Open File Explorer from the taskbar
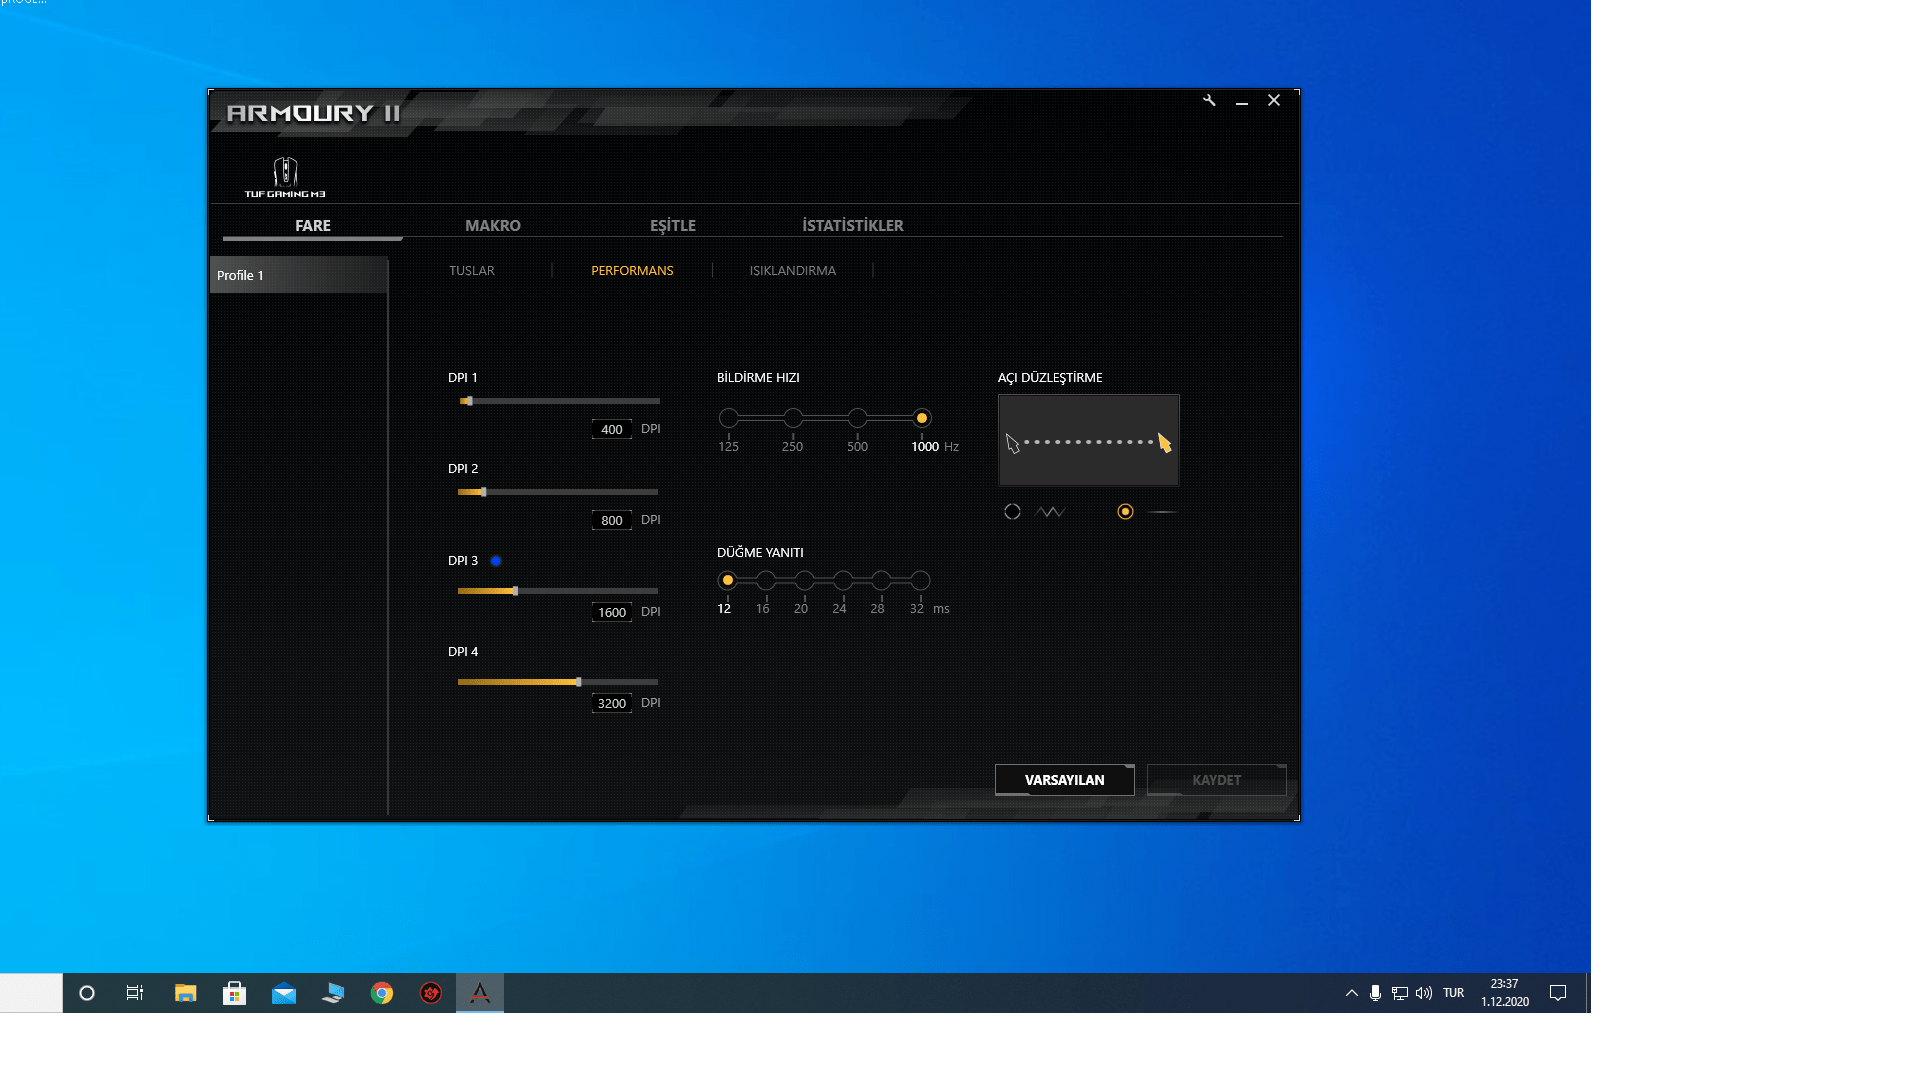The width and height of the screenshot is (1920, 1080). [x=185, y=993]
